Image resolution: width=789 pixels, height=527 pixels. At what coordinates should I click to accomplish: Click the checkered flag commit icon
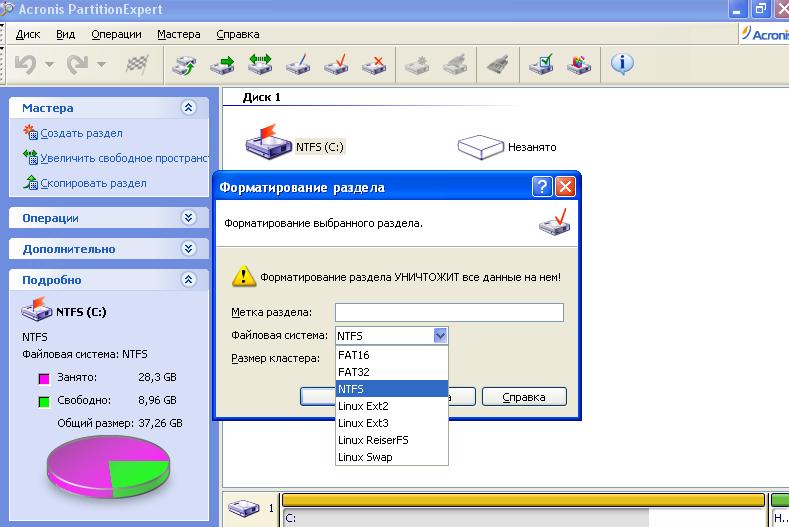point(137,64)
